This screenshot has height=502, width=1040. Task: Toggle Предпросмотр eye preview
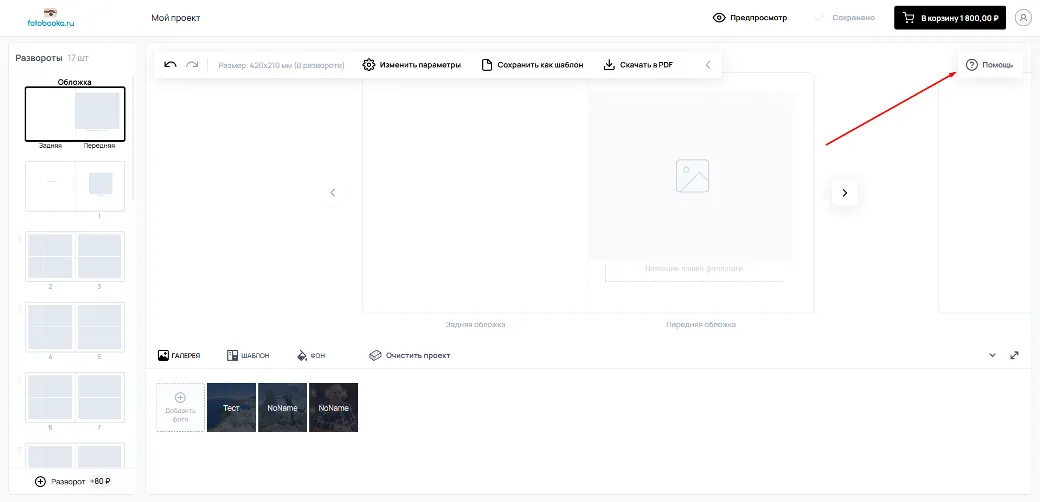click(x=750, y=18)
